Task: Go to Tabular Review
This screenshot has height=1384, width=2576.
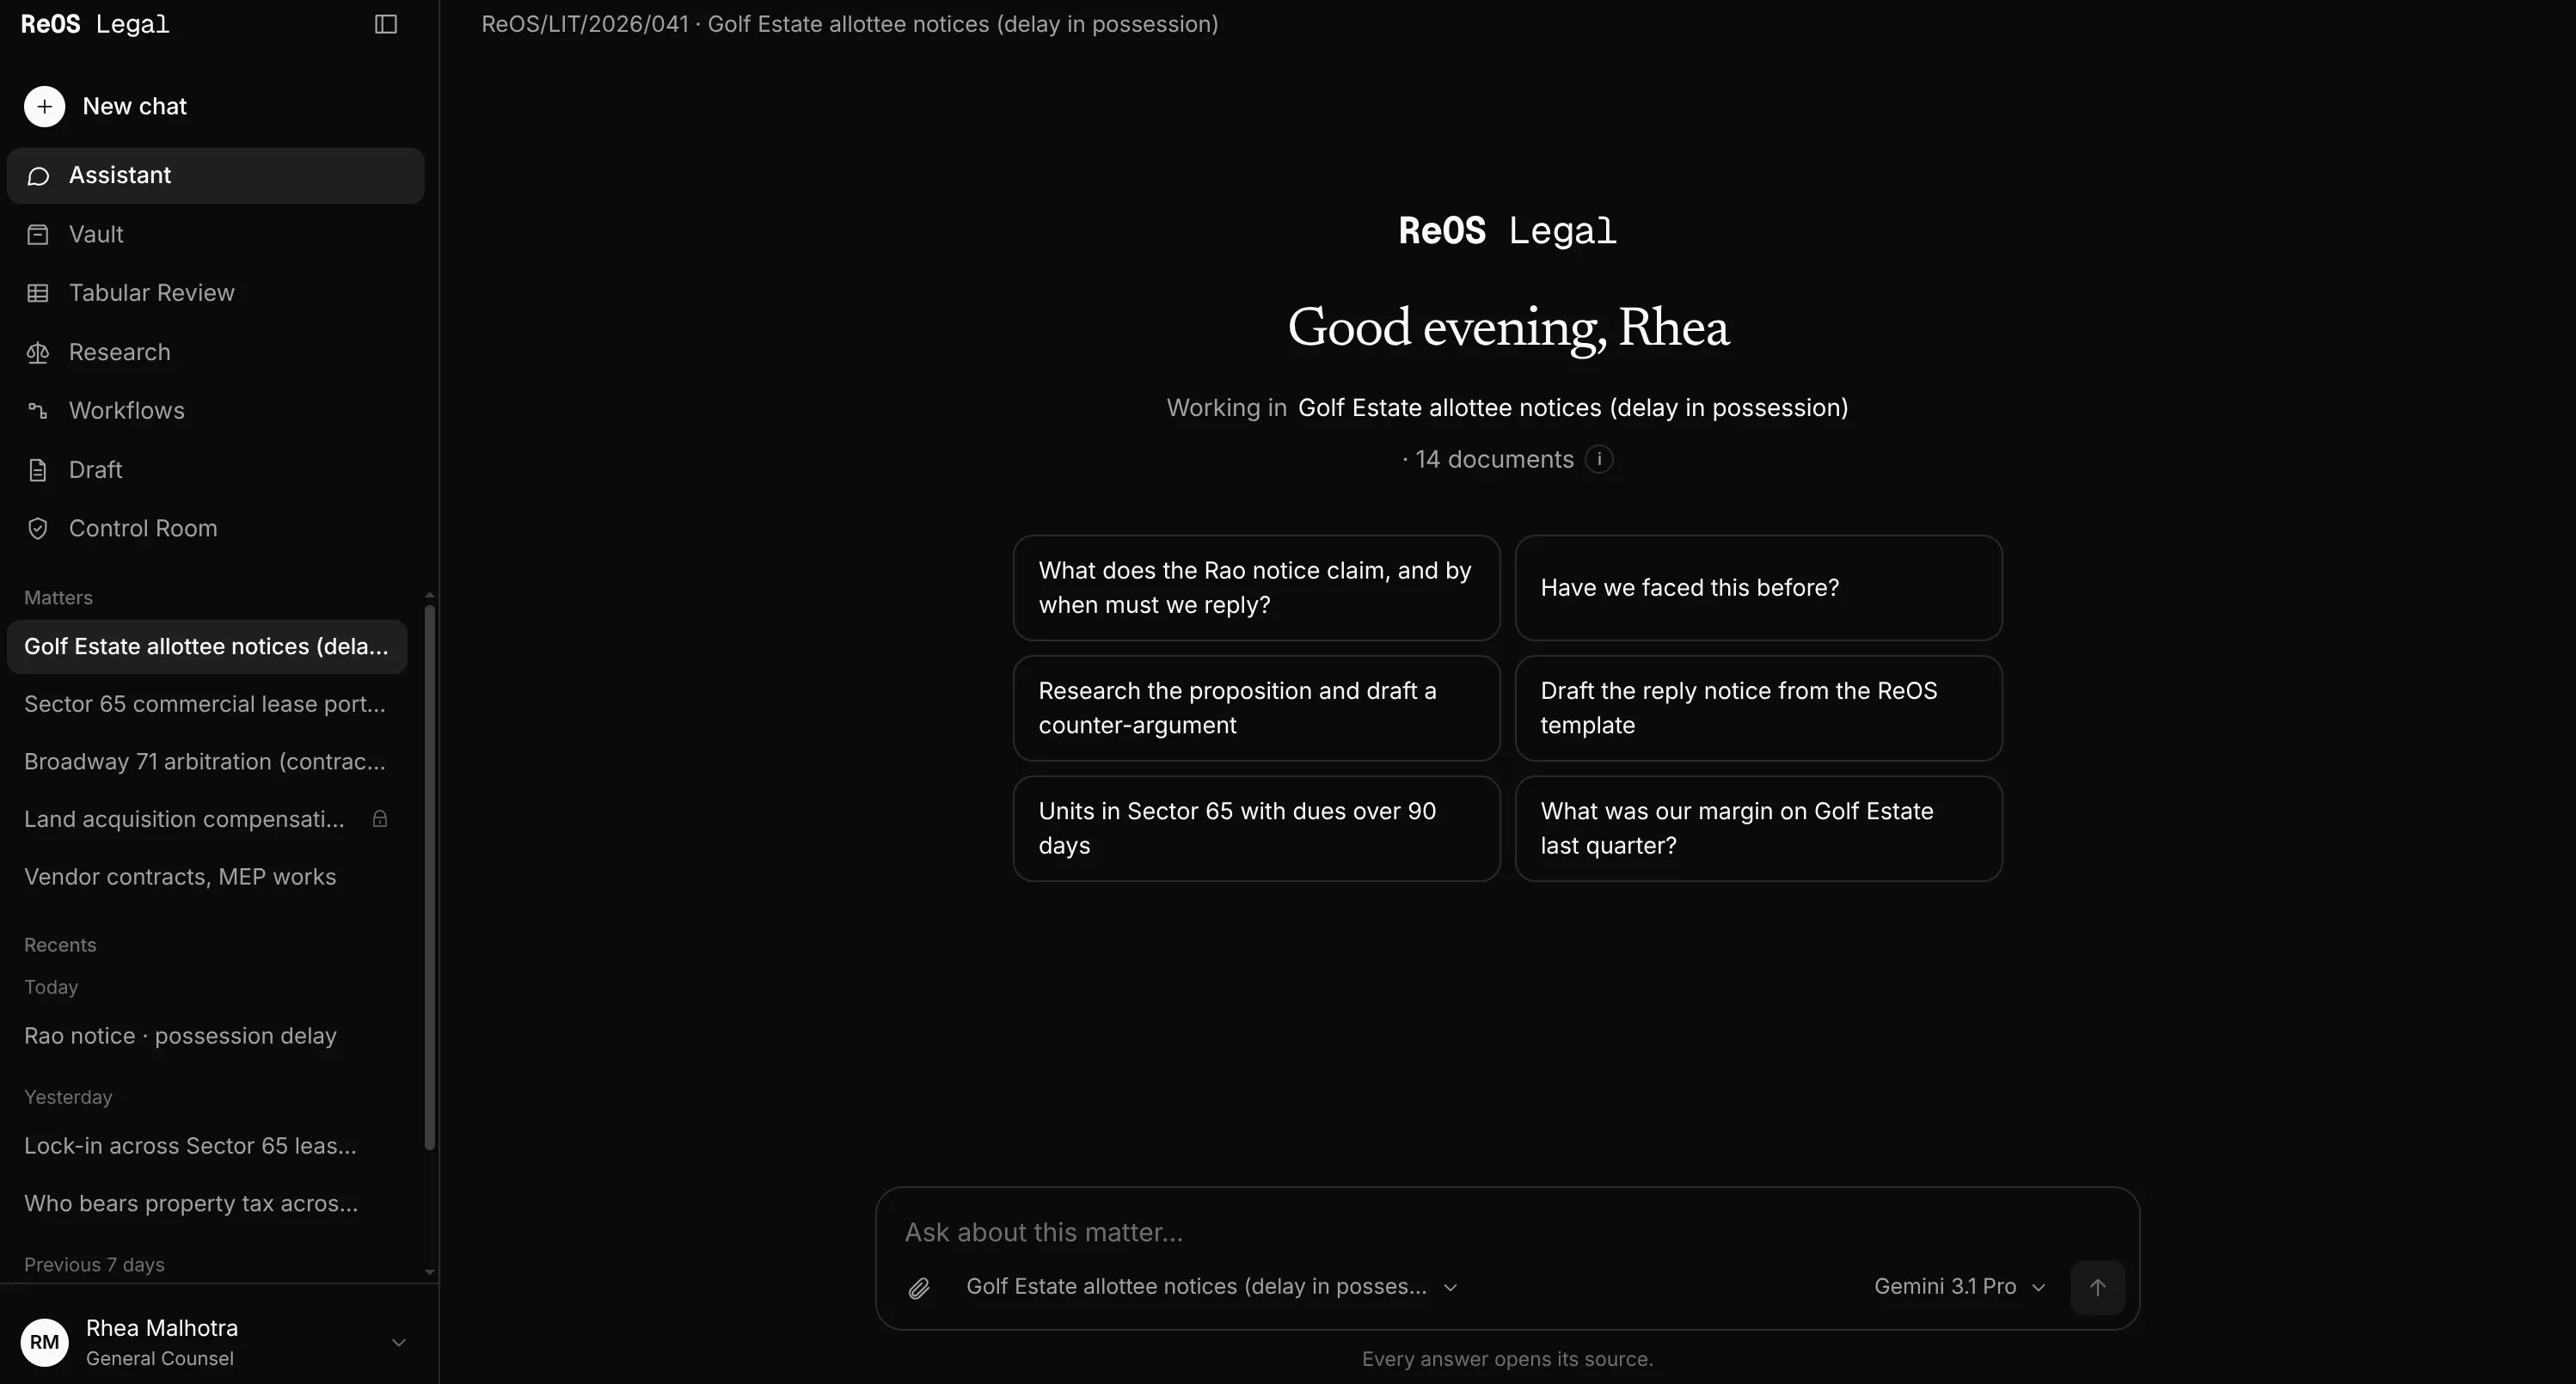Action: click(x=216, y=293)
